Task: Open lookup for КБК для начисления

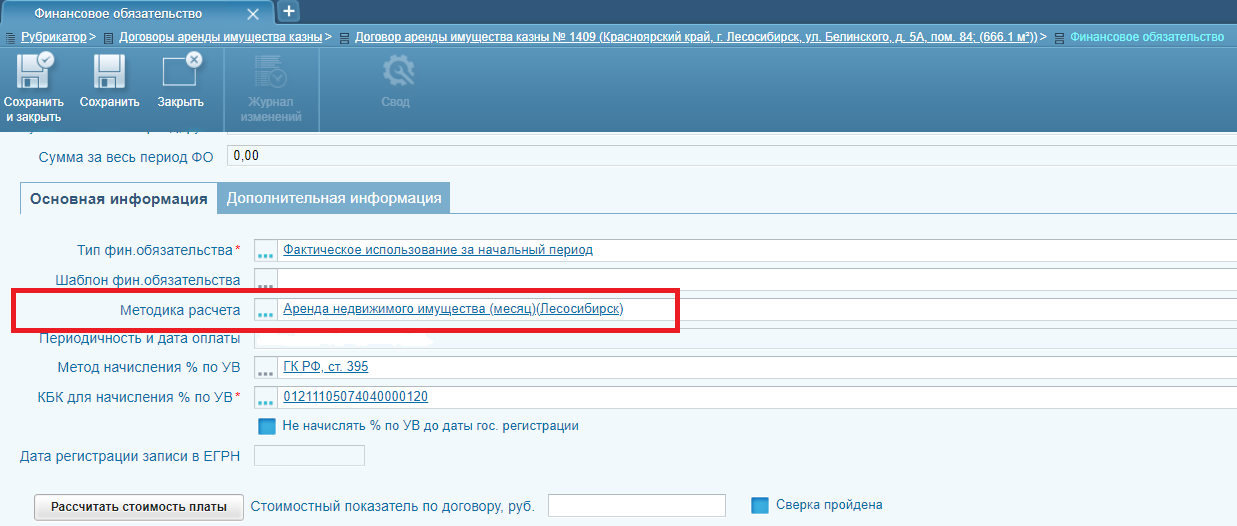Action: point(265,398)
